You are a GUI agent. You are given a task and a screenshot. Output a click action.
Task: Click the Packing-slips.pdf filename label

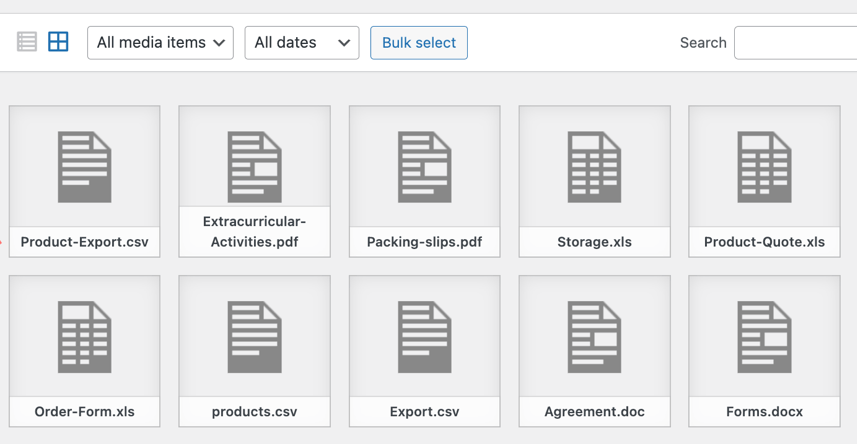pos(425,242)
